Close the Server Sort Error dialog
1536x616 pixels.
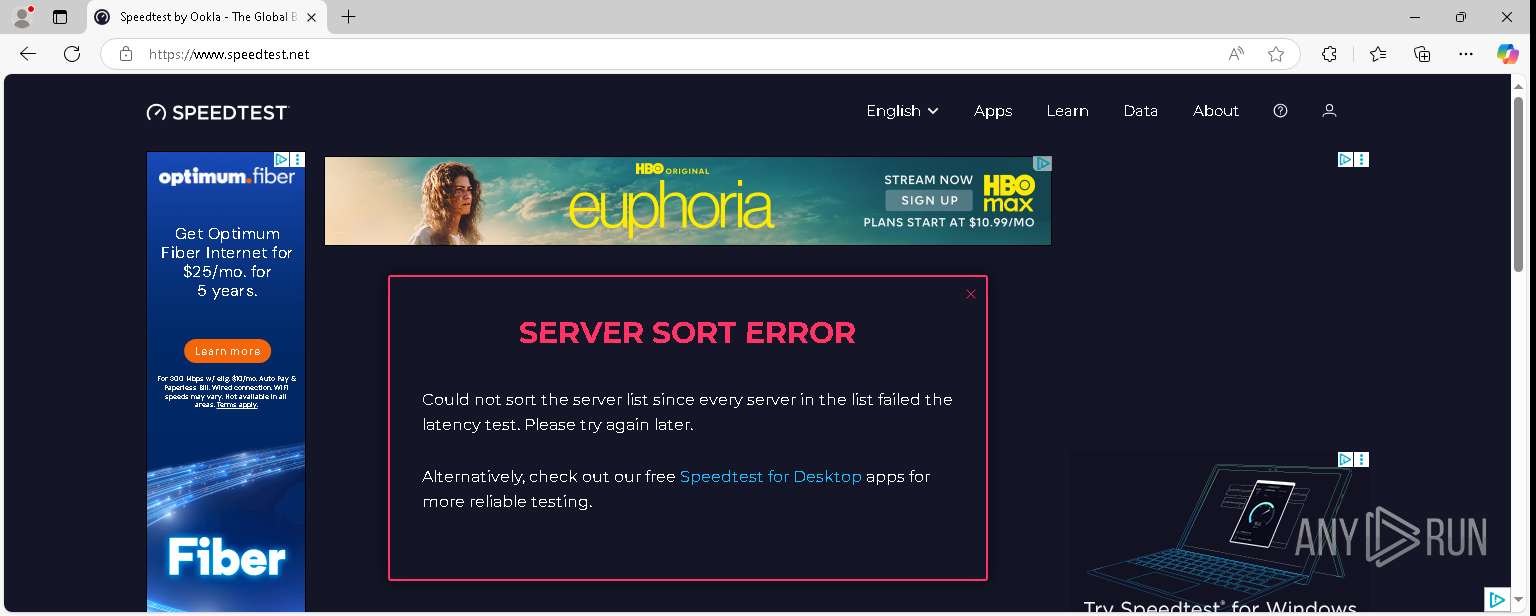(970, 294)
